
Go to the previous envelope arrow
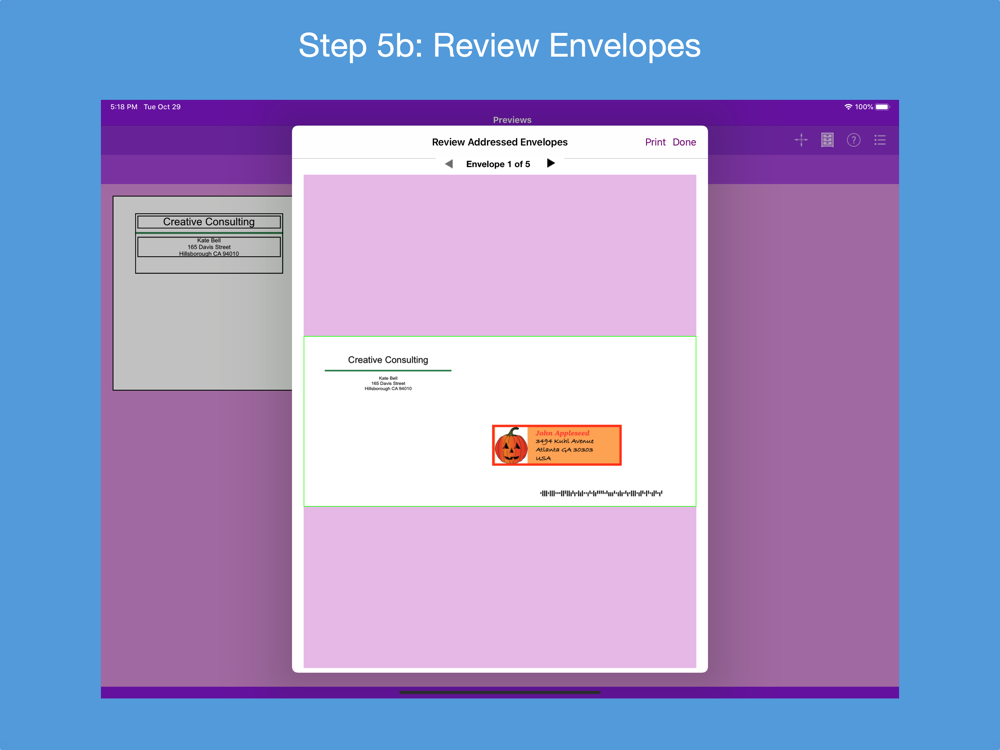(448, 164)
